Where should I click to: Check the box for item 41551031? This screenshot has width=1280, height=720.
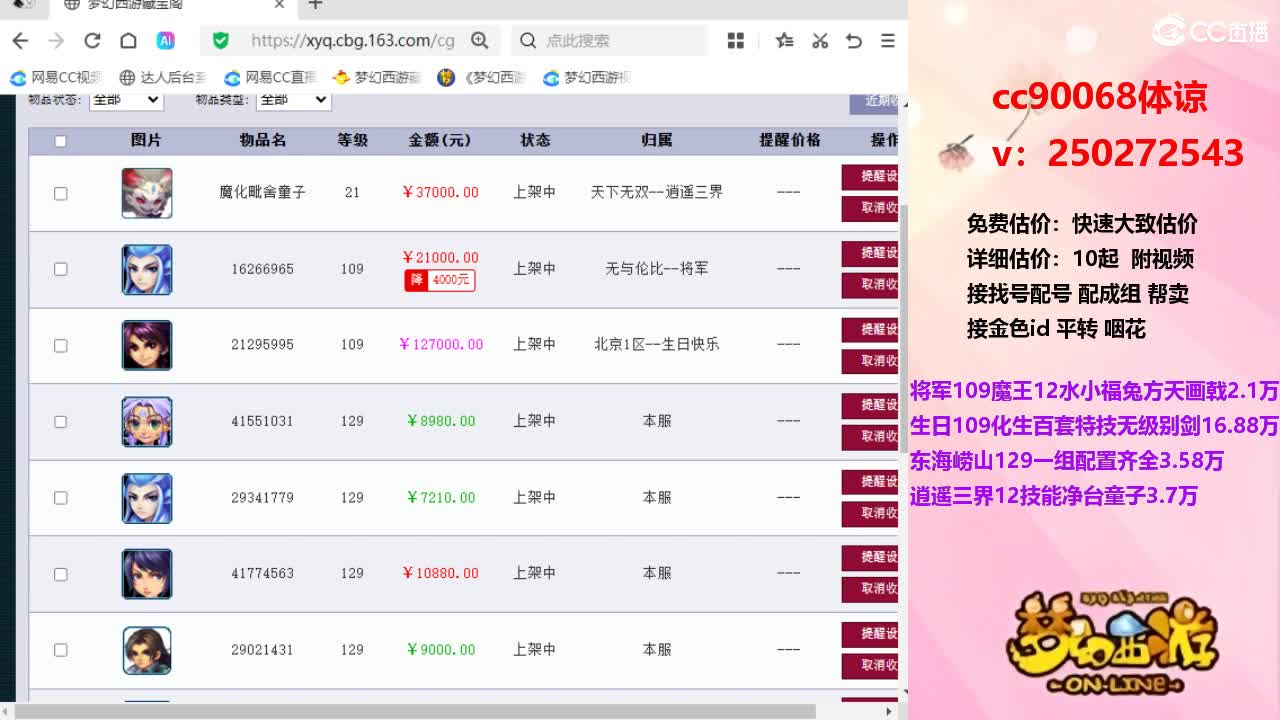[60, 421]
